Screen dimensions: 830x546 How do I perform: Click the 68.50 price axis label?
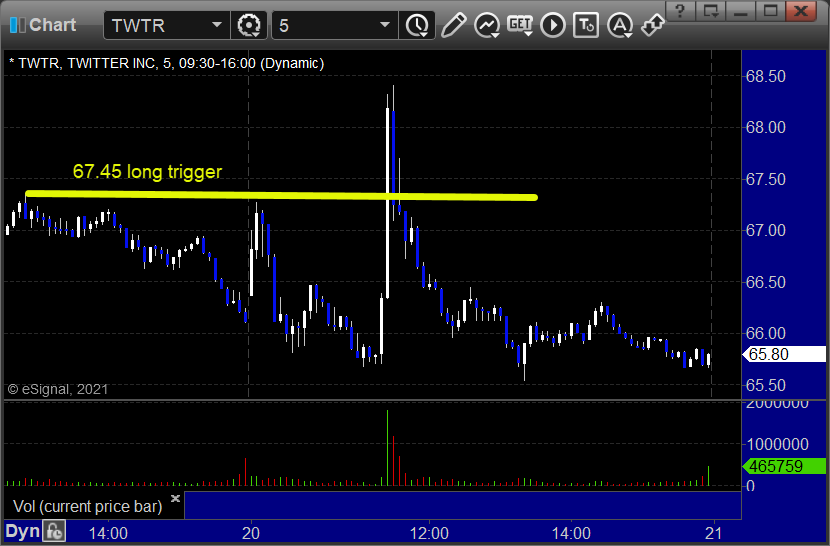pos(765,76)
